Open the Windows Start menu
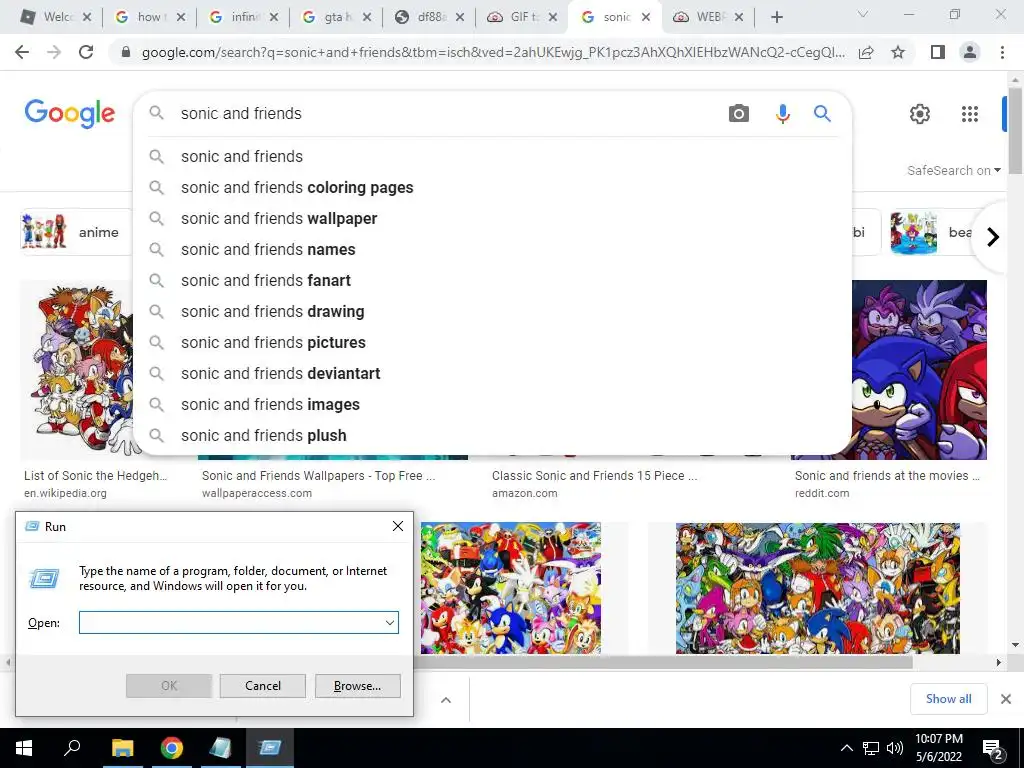This screenshot has width=1024, height=768. tap(24, 748)
